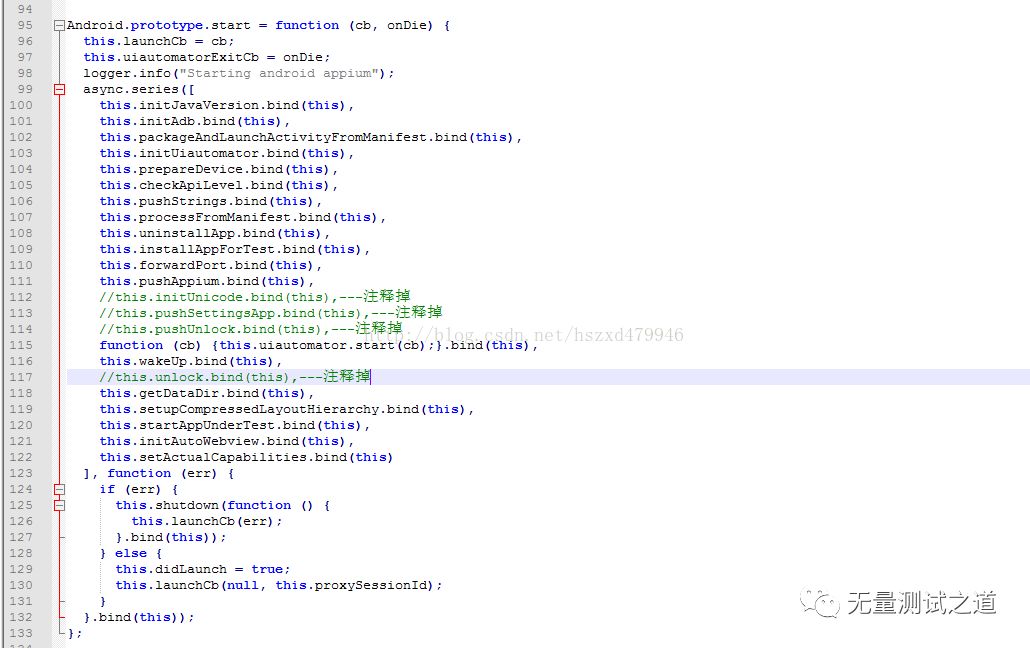Image resolution: width=1030 pixels, height=648 pixels.
Task: Click this.installAppForTest.bind(this) line
Action: tap(235, 249)
